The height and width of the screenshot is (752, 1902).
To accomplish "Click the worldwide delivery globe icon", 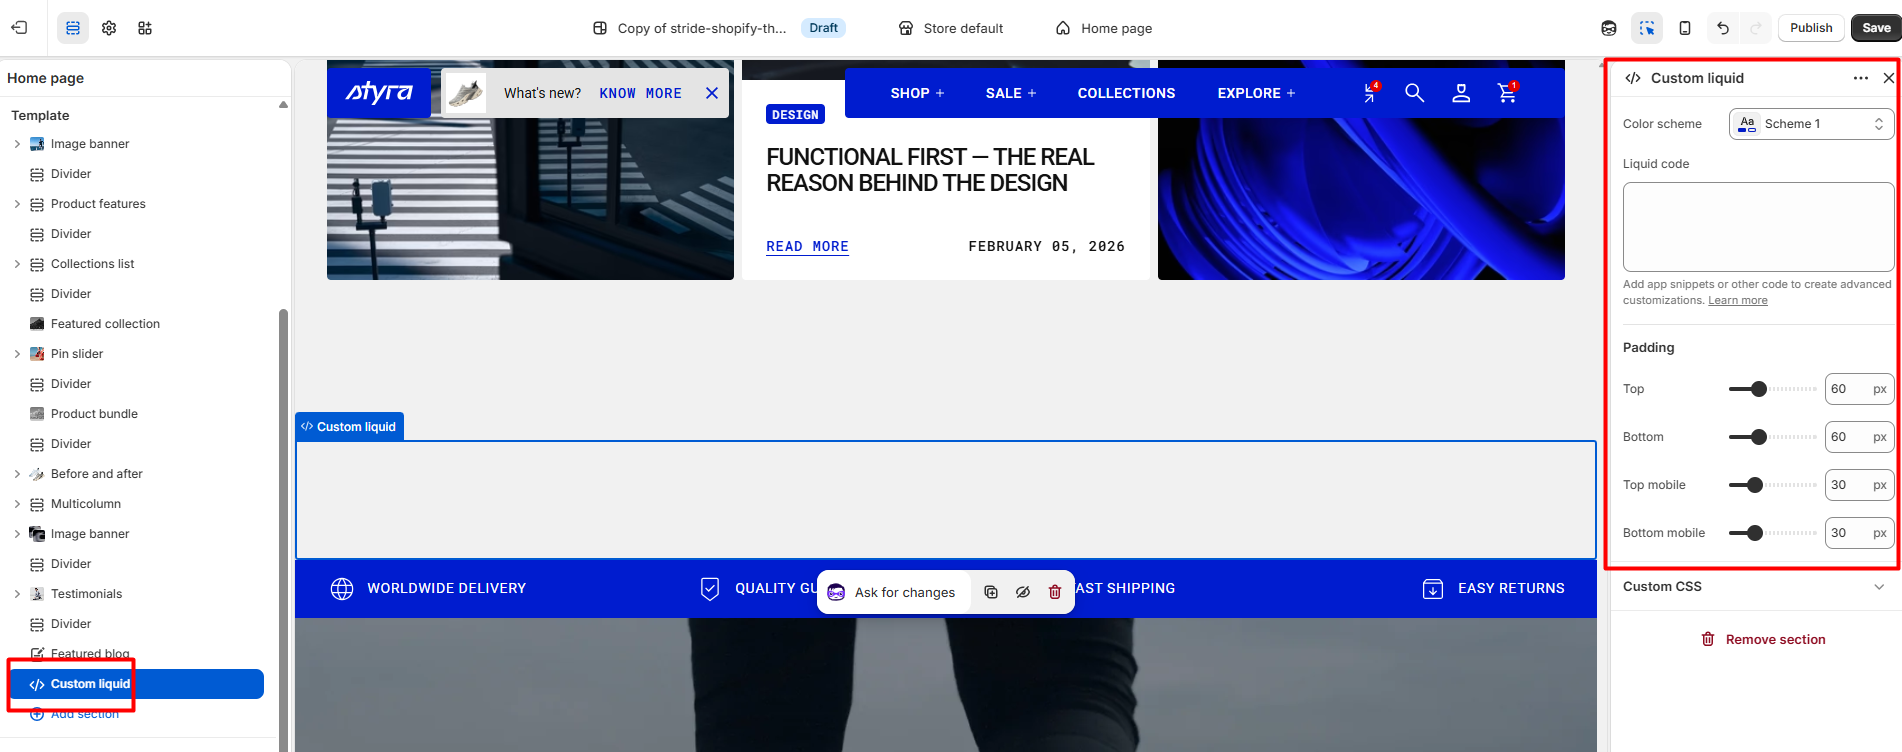I will [x=342, y=589].
